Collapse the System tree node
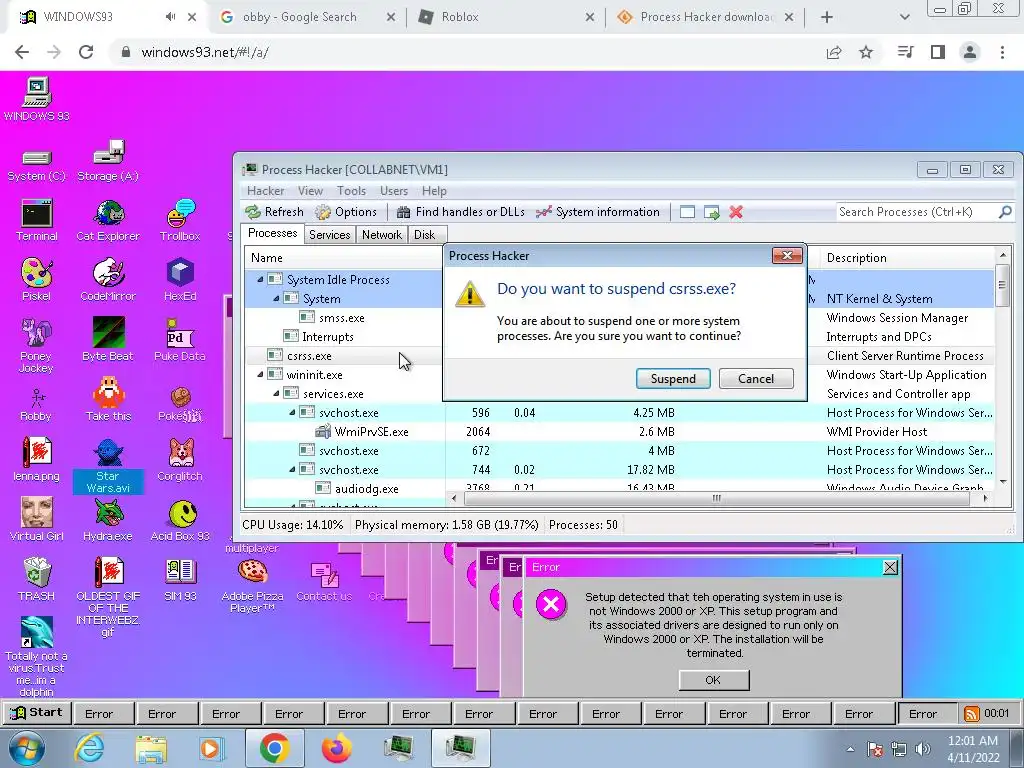 click(x=276, y=298)
